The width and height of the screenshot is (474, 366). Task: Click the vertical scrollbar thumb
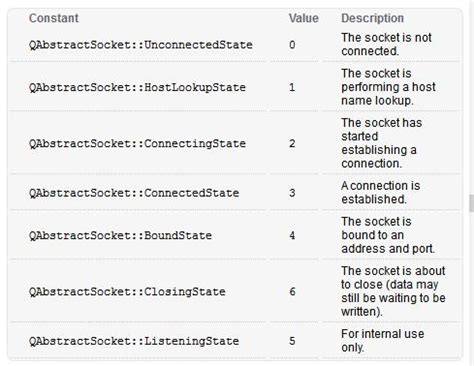coord(471,203)
